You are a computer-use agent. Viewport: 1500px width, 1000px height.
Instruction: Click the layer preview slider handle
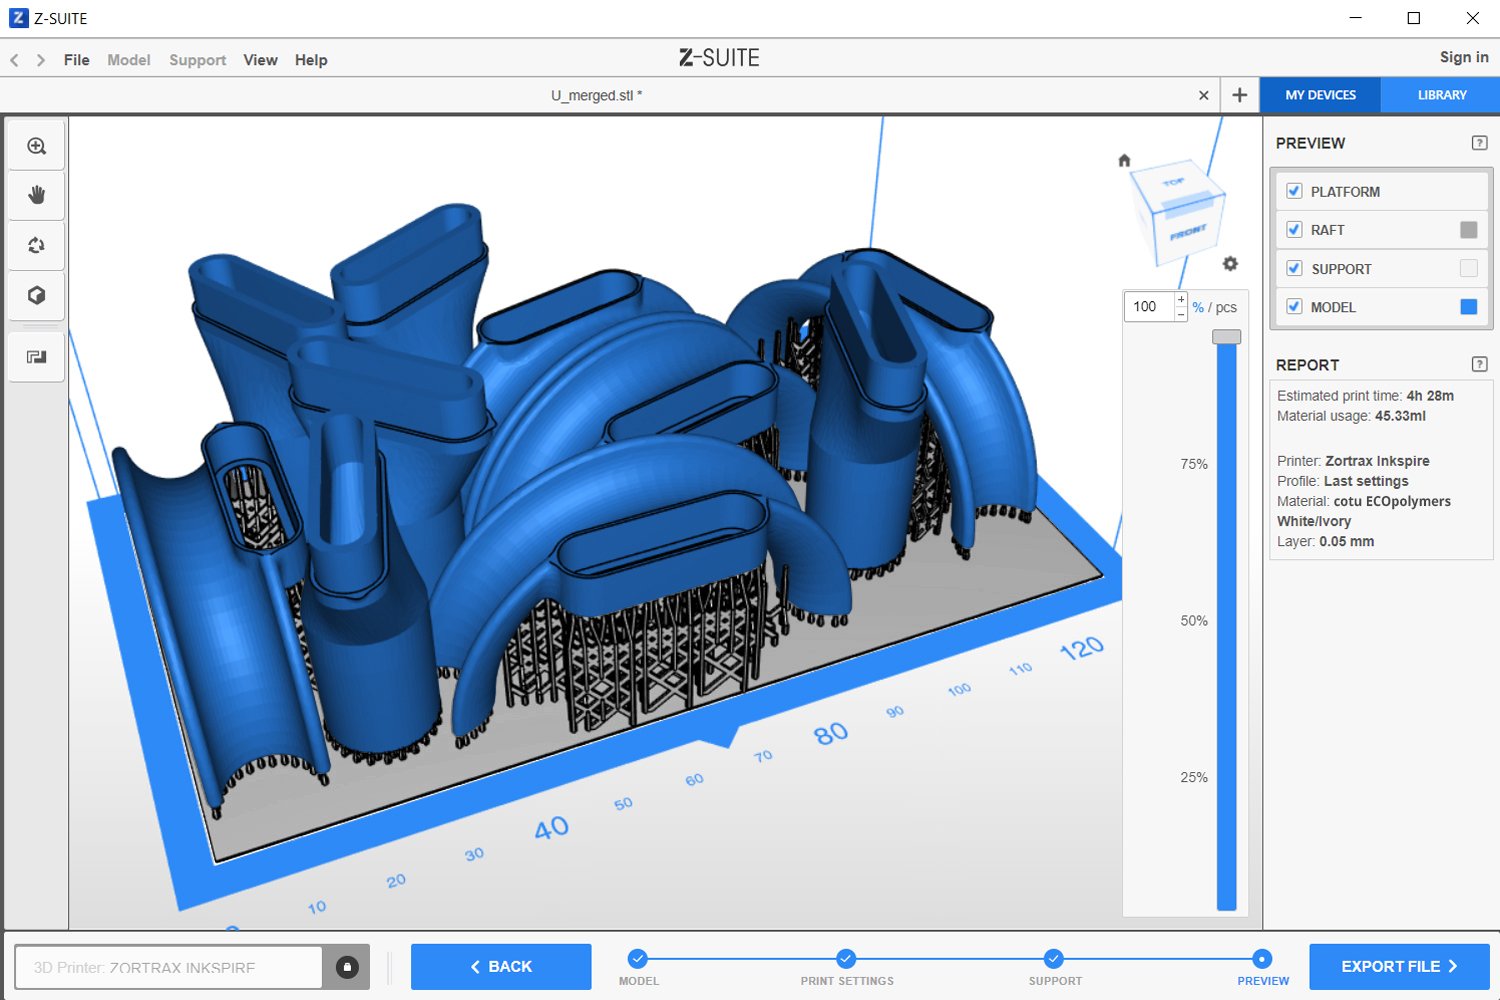[x=1227, y=337]
